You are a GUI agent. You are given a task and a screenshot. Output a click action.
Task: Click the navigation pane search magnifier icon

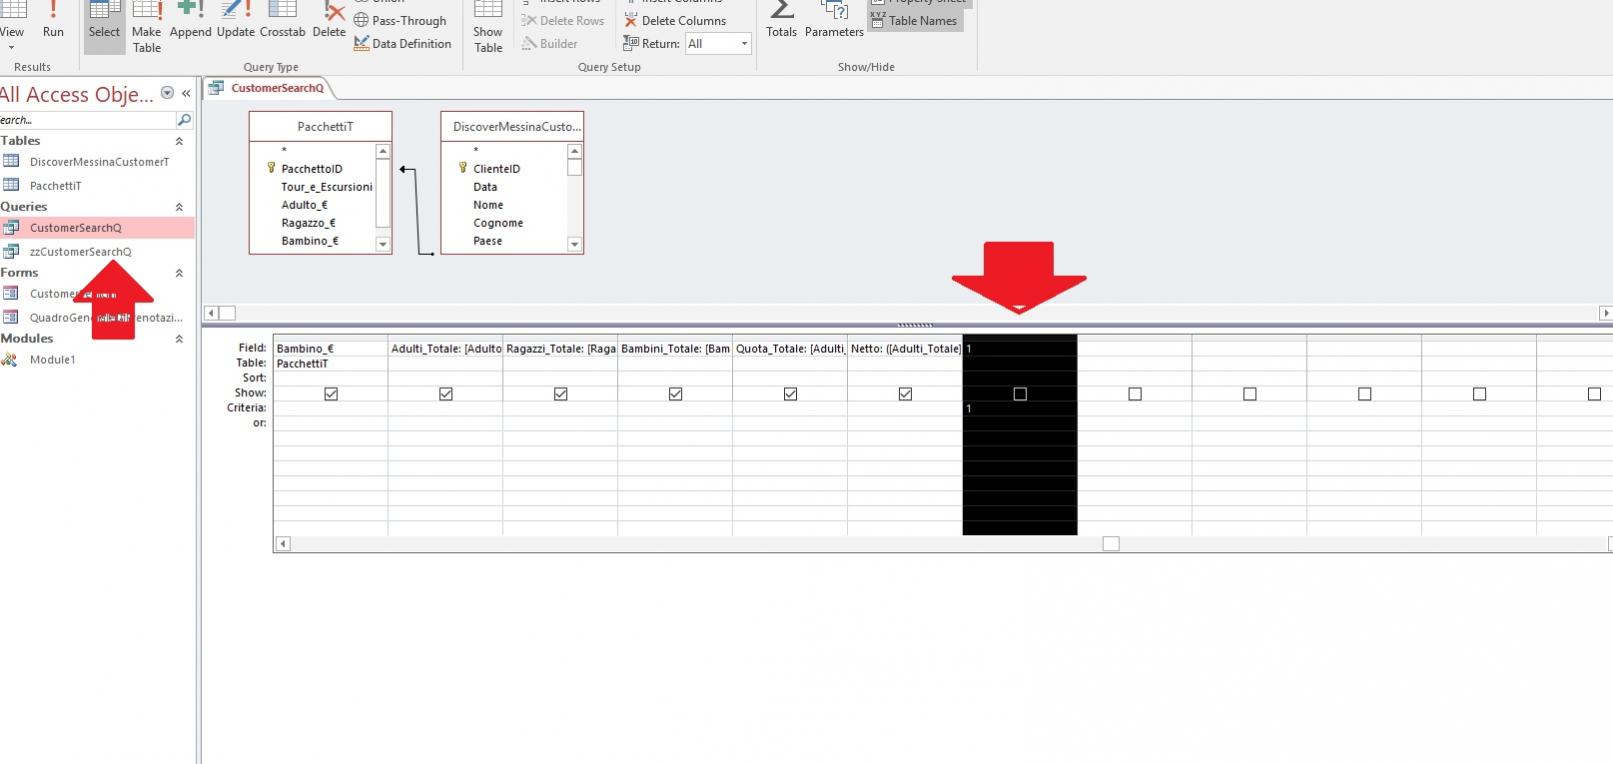click(184, 120)
